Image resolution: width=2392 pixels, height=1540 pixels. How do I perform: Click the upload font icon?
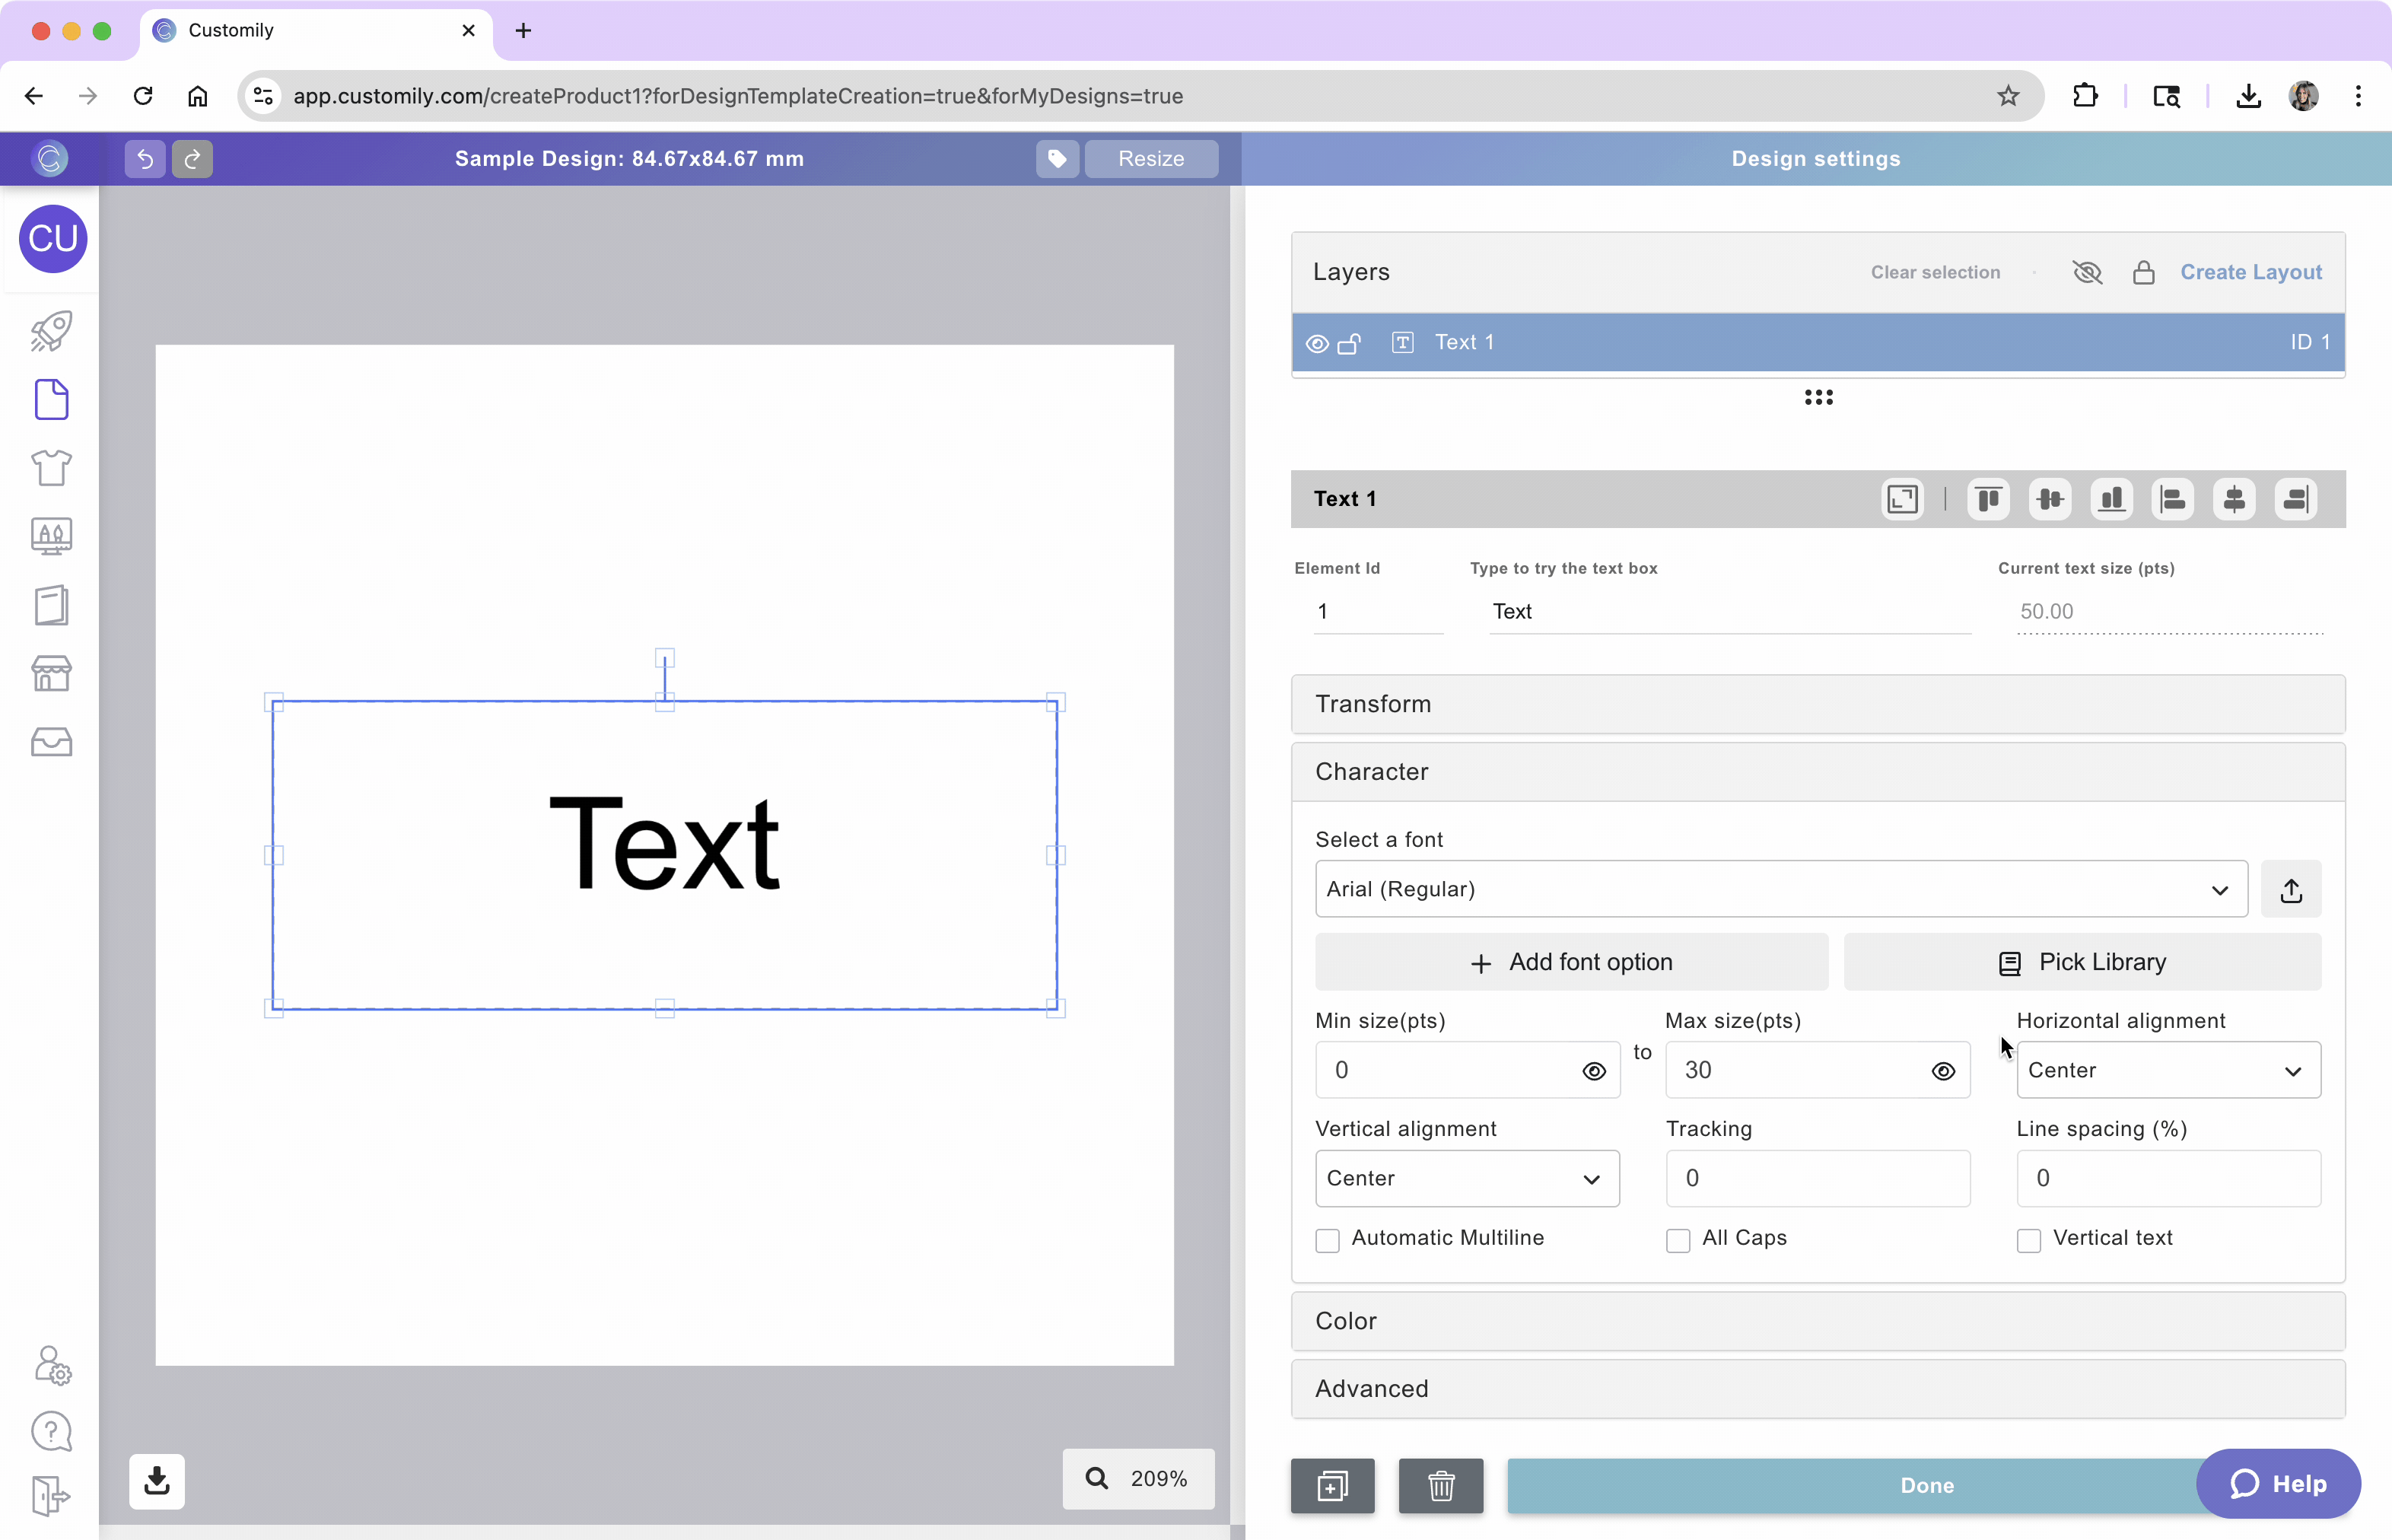point(2291,890)
